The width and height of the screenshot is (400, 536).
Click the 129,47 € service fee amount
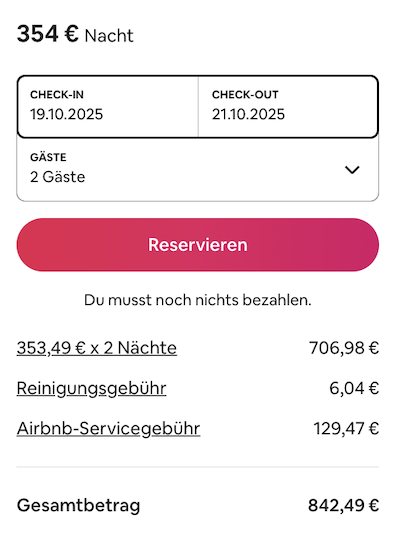[346, 428]
